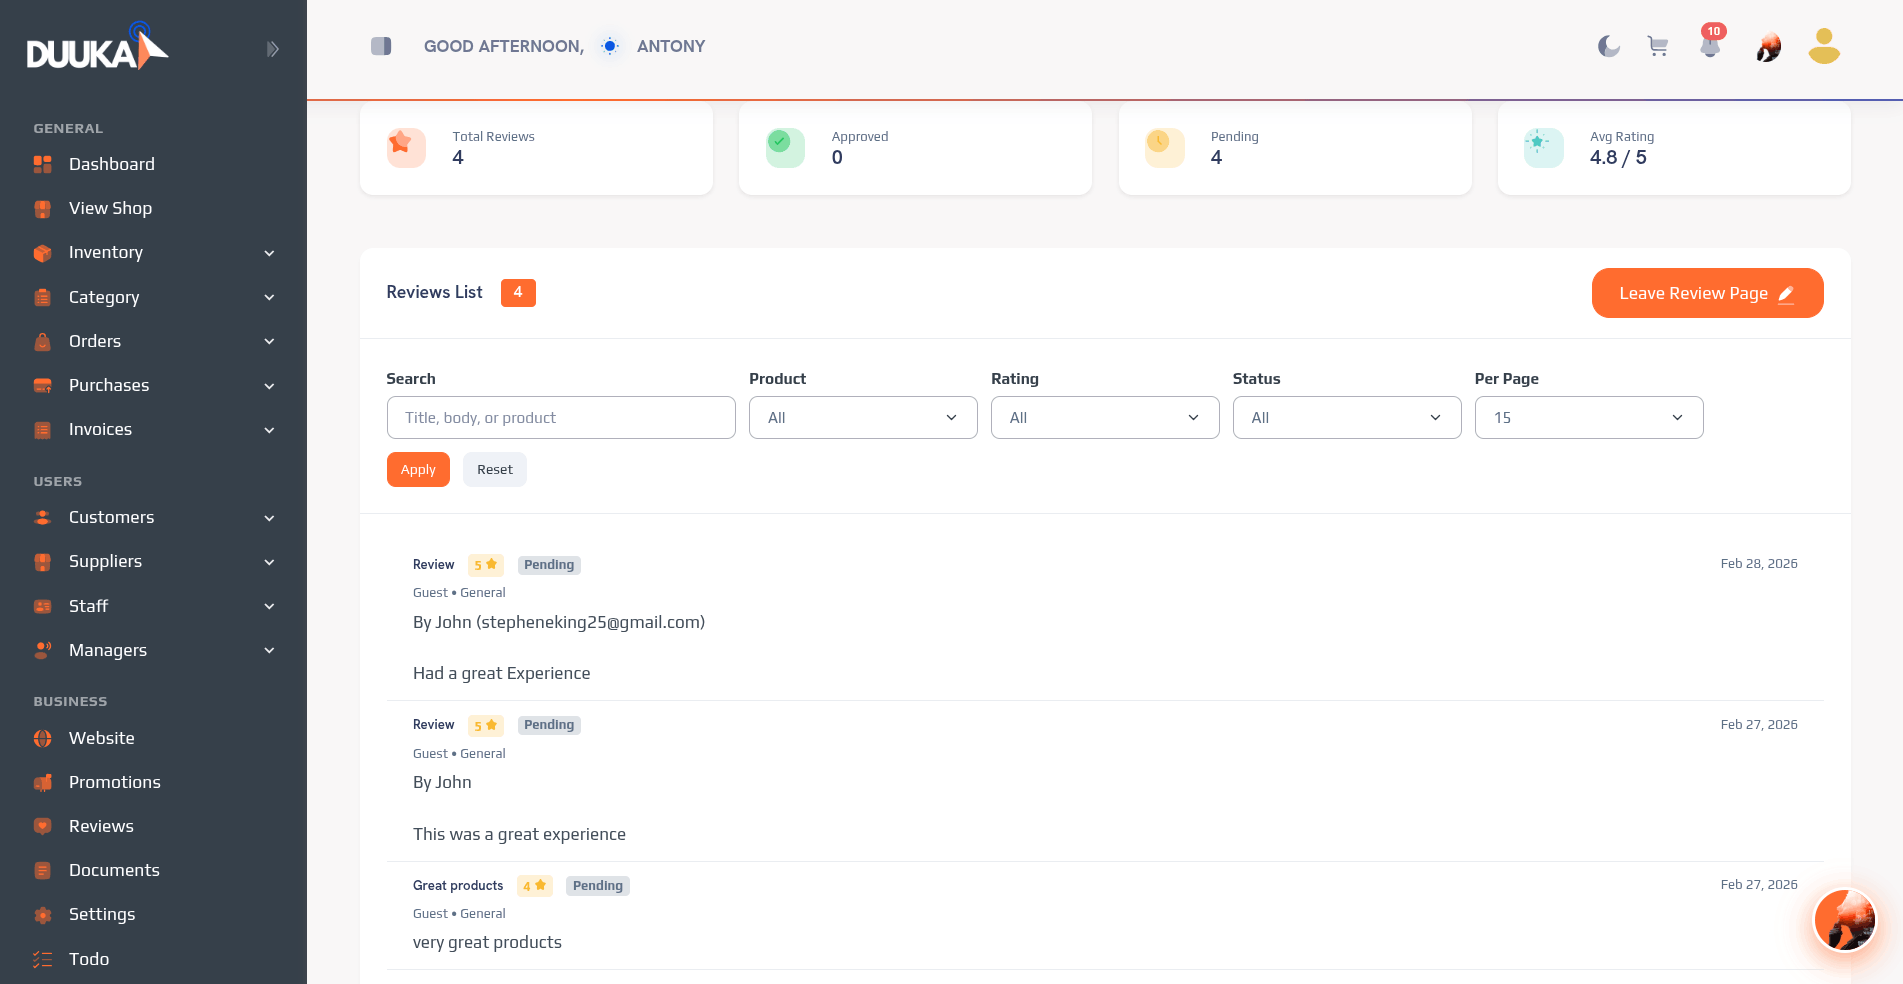The image size is (1903, 984).
Task: Click the sun icon beside greeting
Action: coord(610,46)
